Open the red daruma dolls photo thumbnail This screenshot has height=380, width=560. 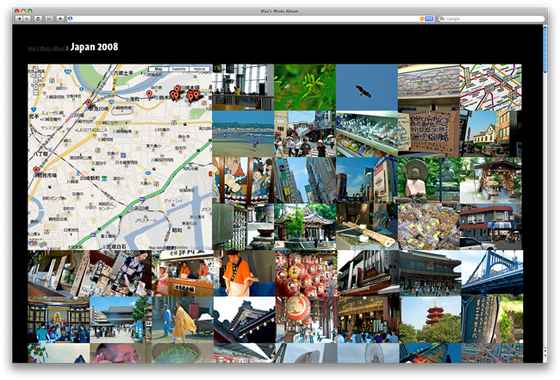(306, 273)
